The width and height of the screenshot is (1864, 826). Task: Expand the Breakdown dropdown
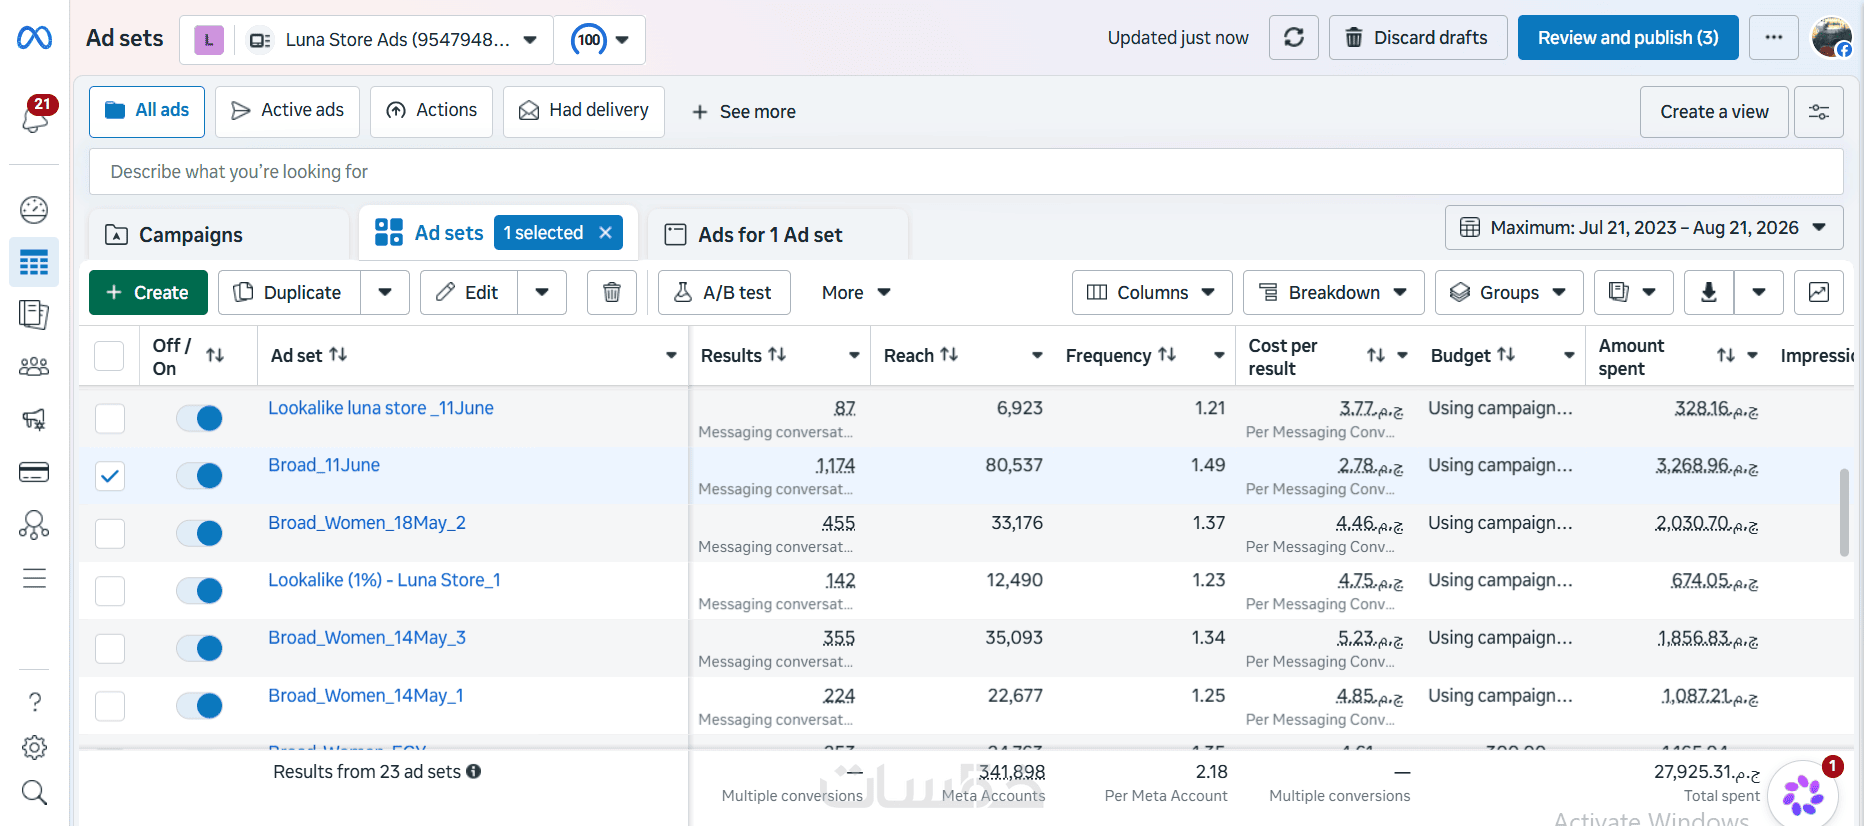(1333, 292)
